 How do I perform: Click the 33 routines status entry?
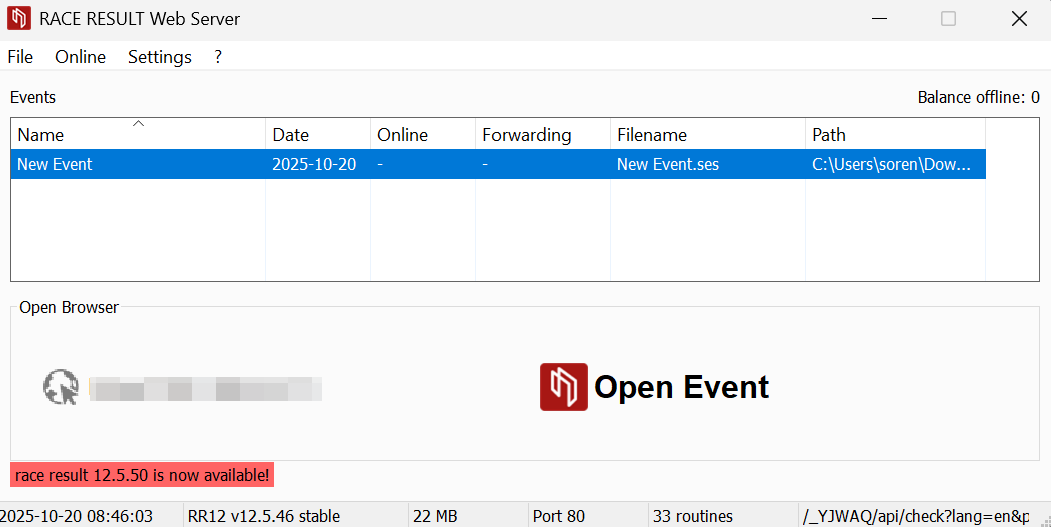click(x=693, y=516)
